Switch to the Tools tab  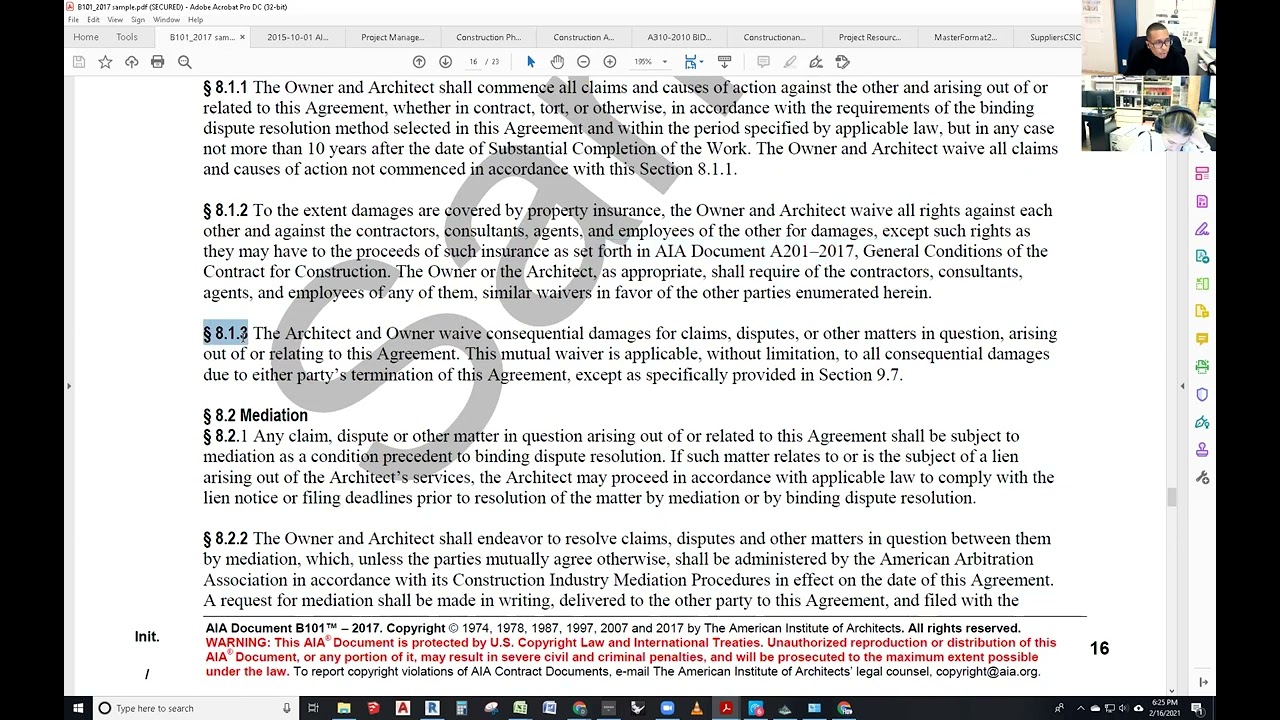point(127,37)
